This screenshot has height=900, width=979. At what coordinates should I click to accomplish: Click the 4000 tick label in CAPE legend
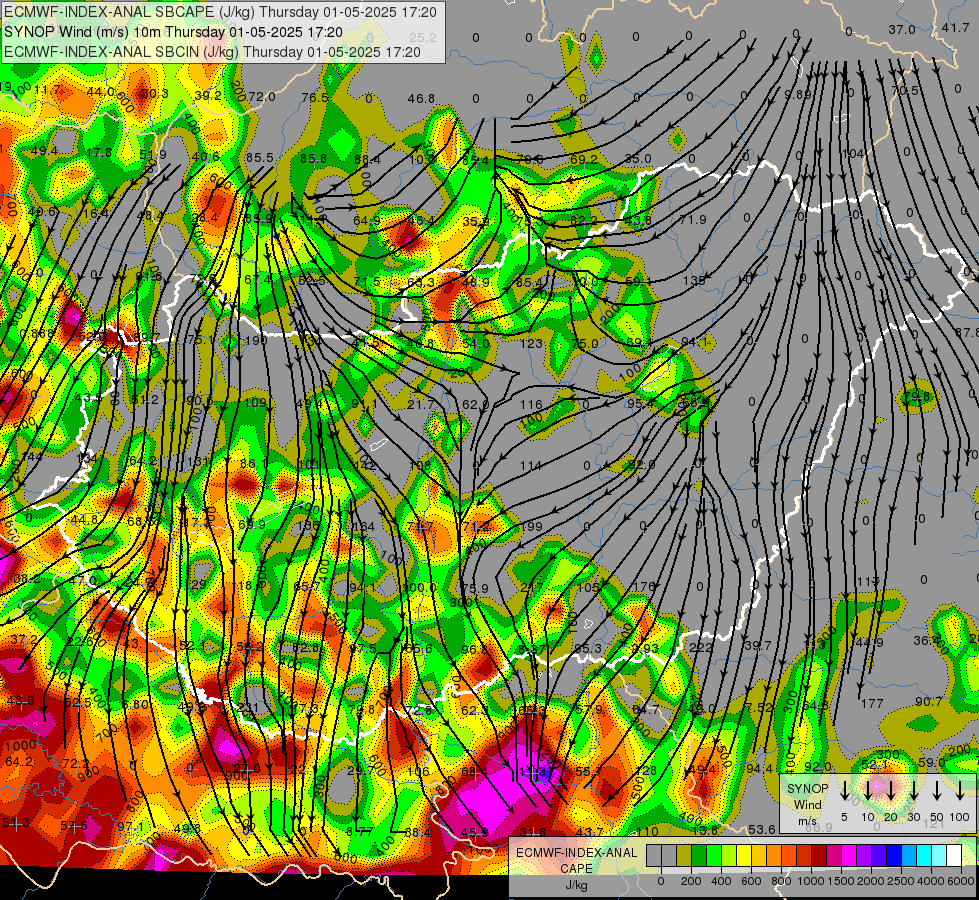(x=931, y=881)
